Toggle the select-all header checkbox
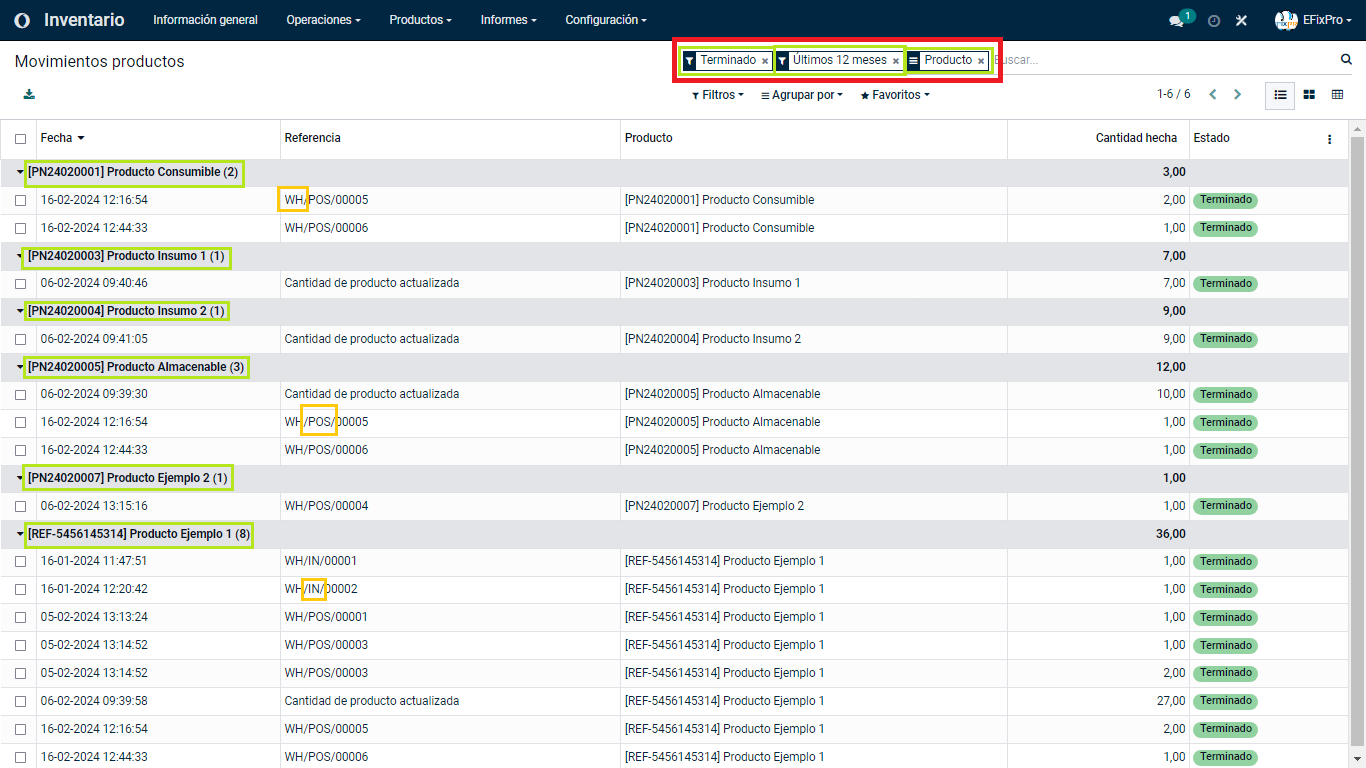The height and width of the screenshot is (768, 1366). [21, 139]
